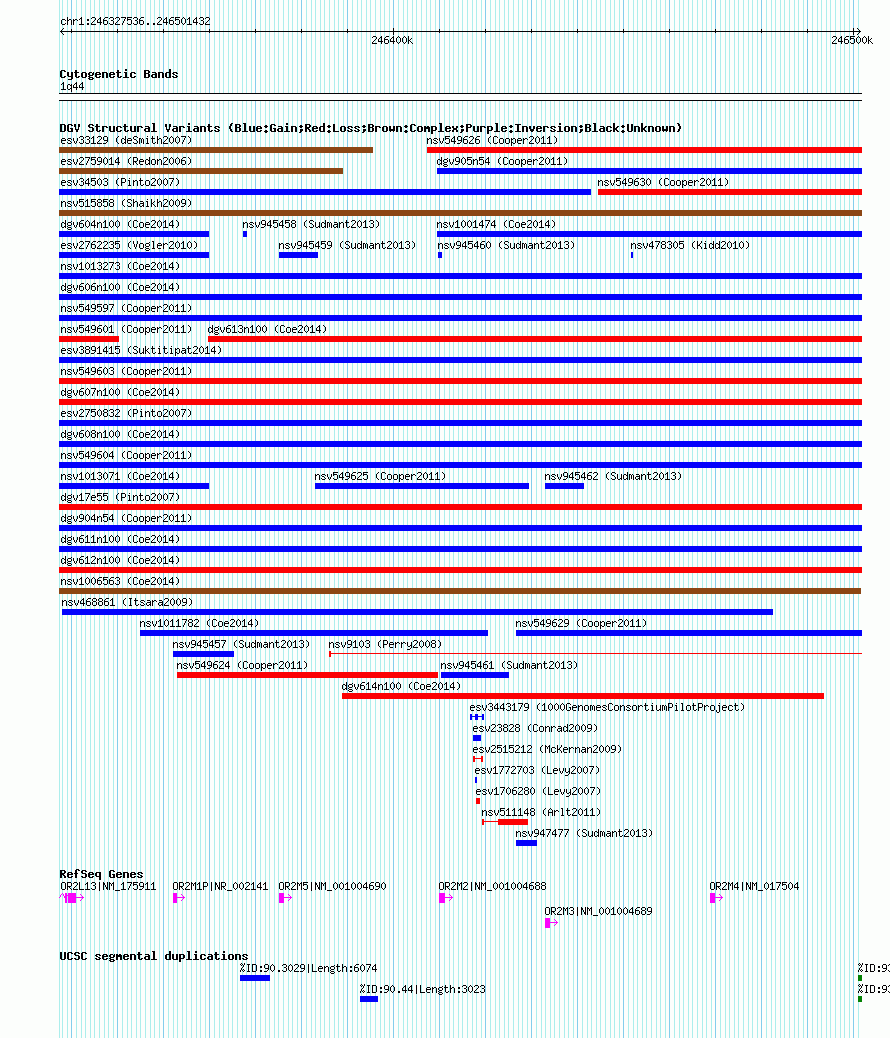The height and width of the screenshot is (1038, 890).
Task: Click the nsv9103 thin red variant line
Action: [595, 654]
